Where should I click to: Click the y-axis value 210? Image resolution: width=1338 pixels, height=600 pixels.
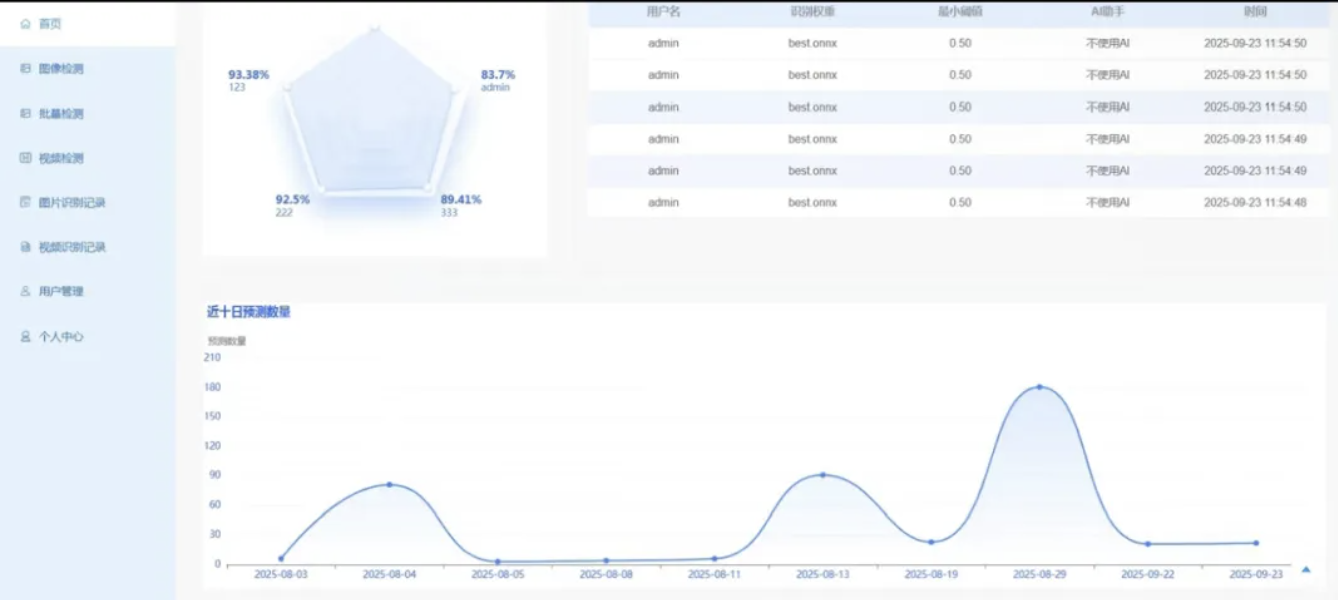(212, 357)
